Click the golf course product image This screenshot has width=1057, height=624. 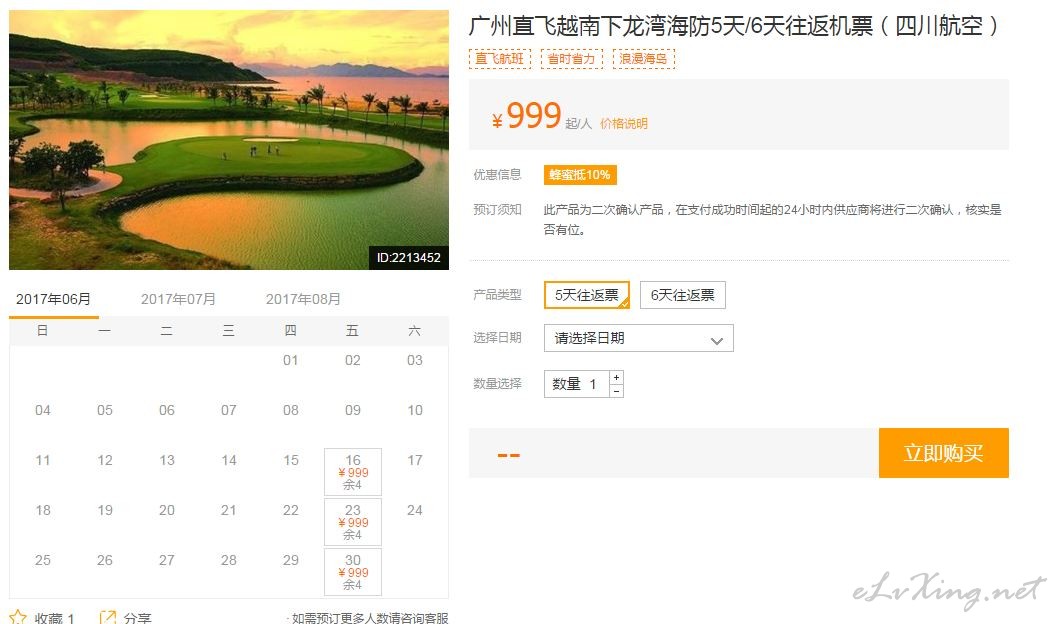coord(229,139)
